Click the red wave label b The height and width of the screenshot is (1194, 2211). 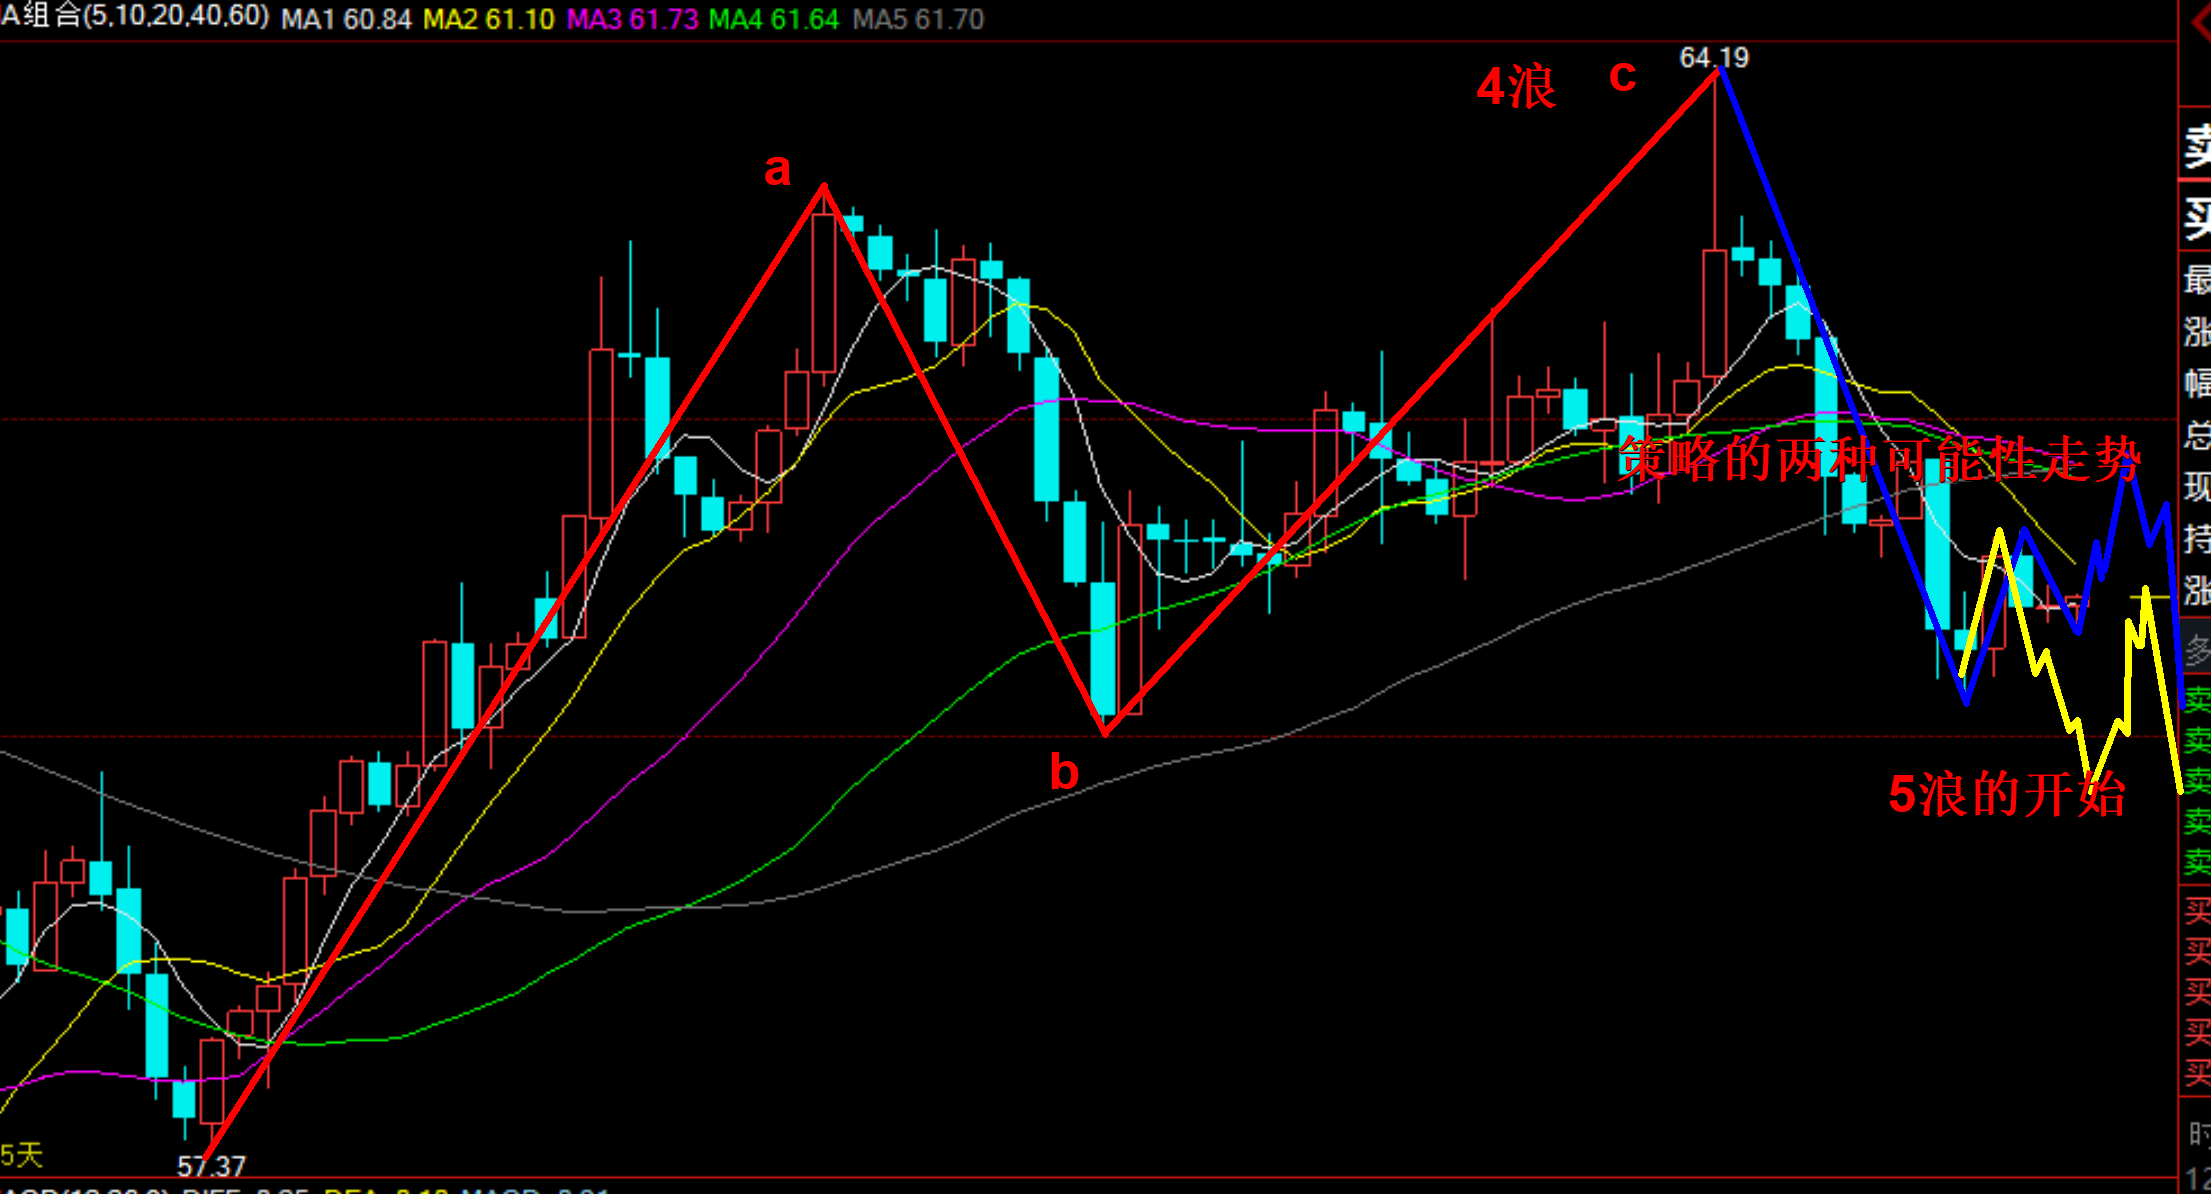coord(1064,772)
